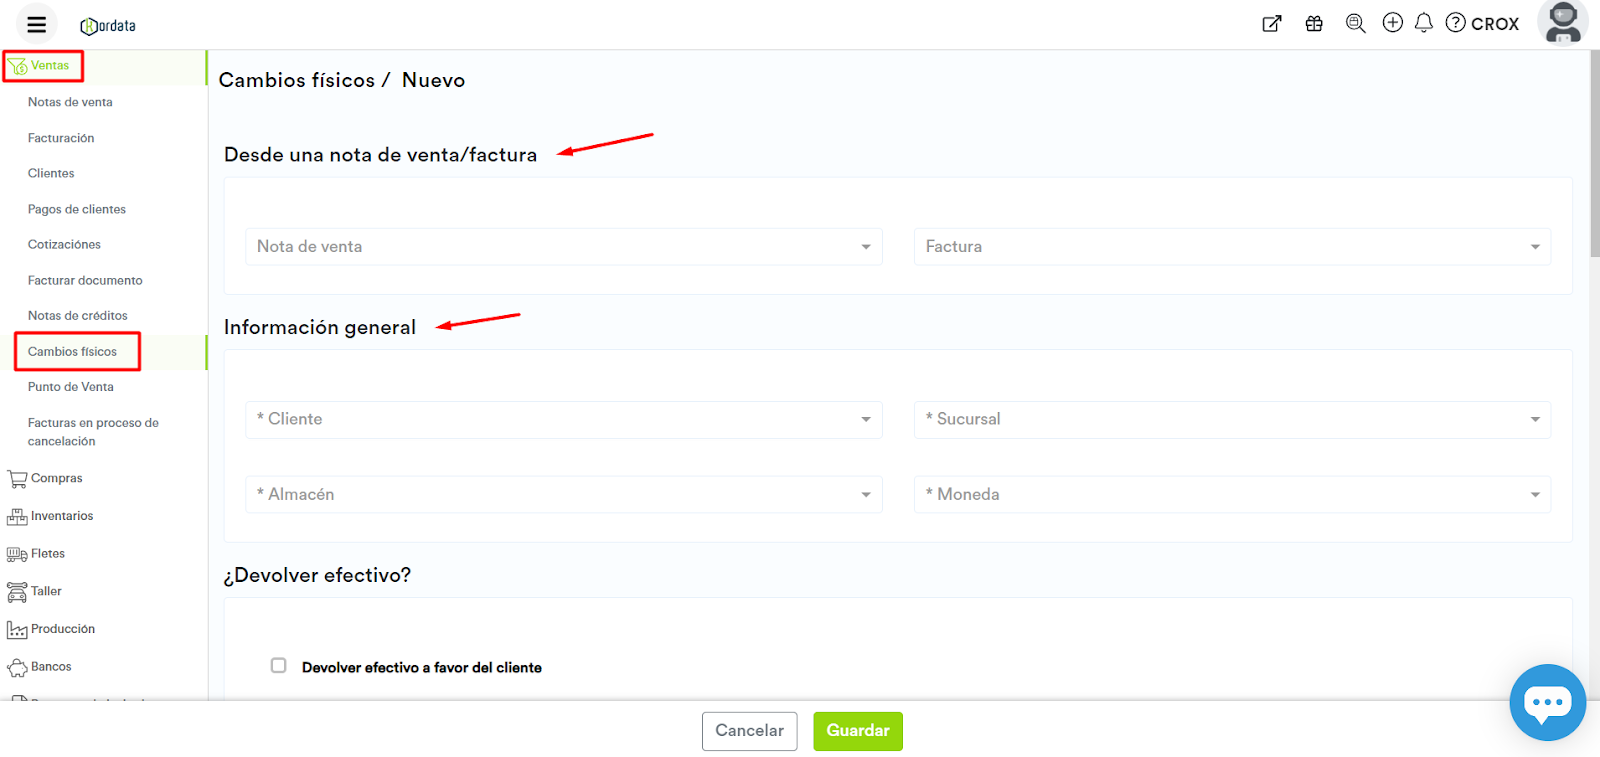Click the green Guardar button

[x=857, y=731]
